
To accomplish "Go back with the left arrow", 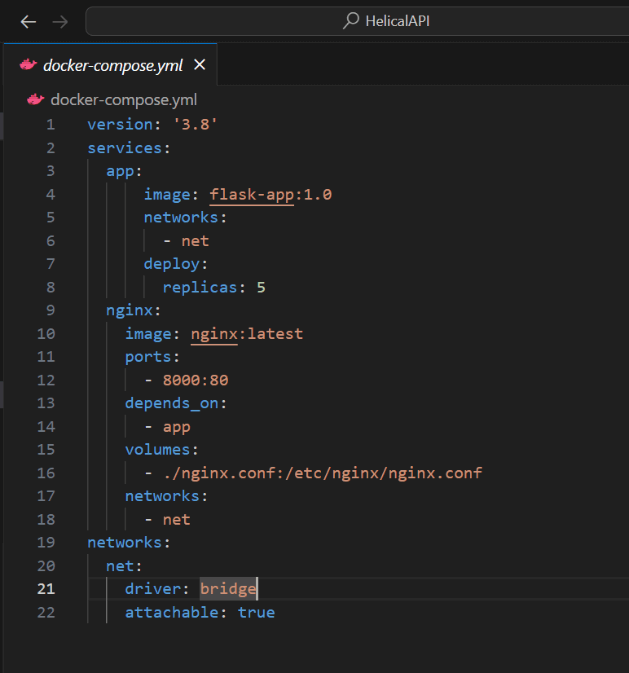I will pos(28,21).
